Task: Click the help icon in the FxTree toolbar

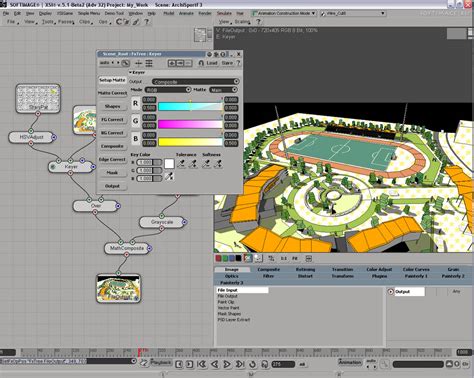Action: coord(146,22)
